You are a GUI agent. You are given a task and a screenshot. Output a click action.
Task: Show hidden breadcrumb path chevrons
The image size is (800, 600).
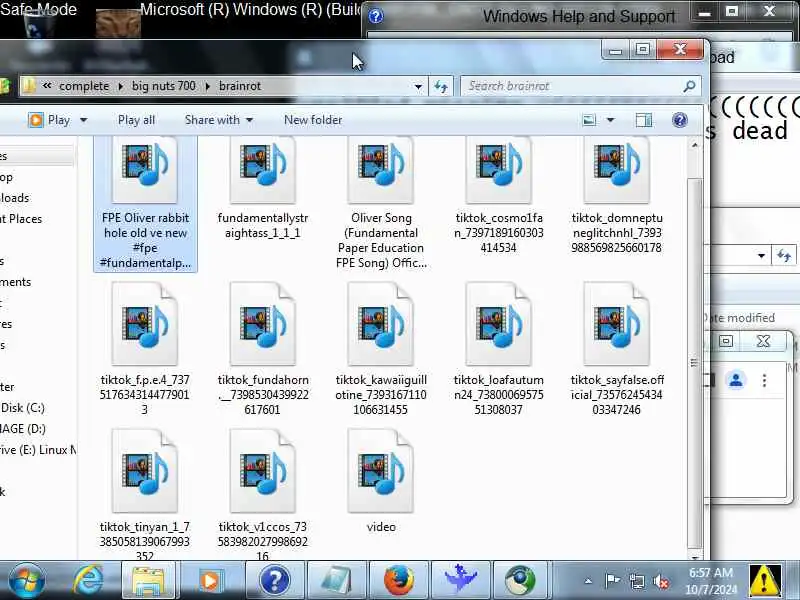[46, 86]
